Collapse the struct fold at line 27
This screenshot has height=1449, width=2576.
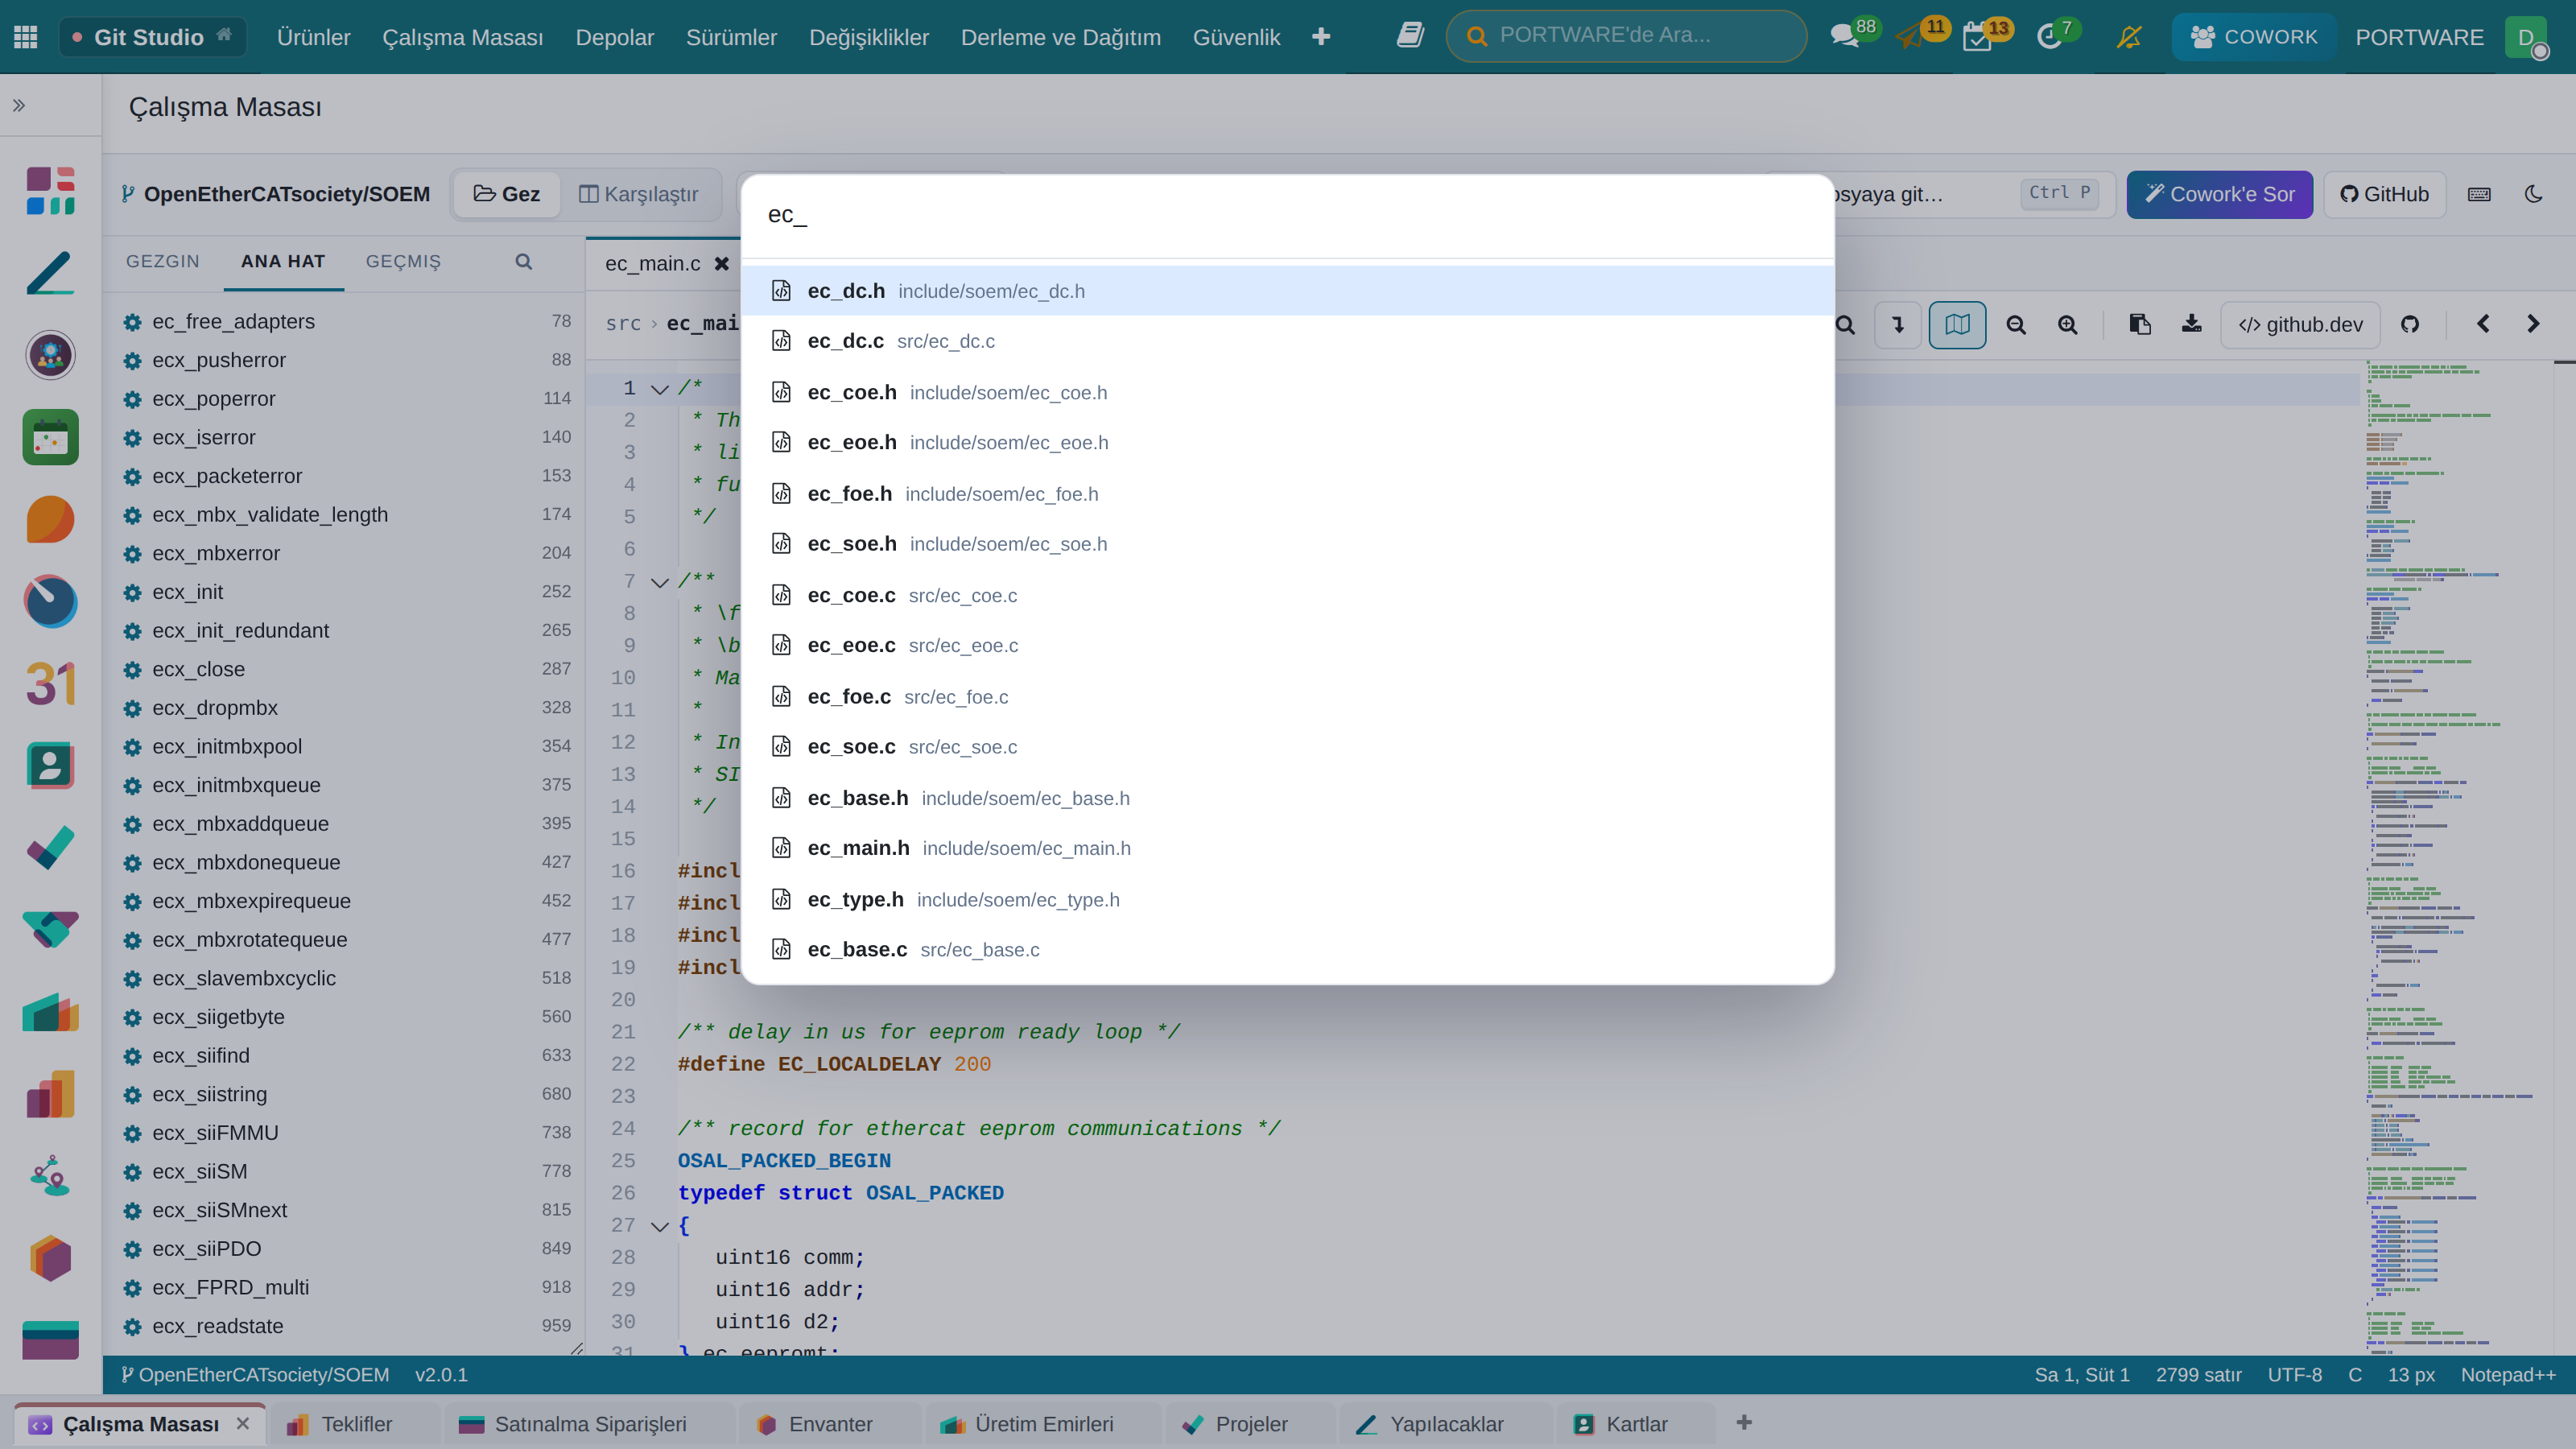(659, 1225)
